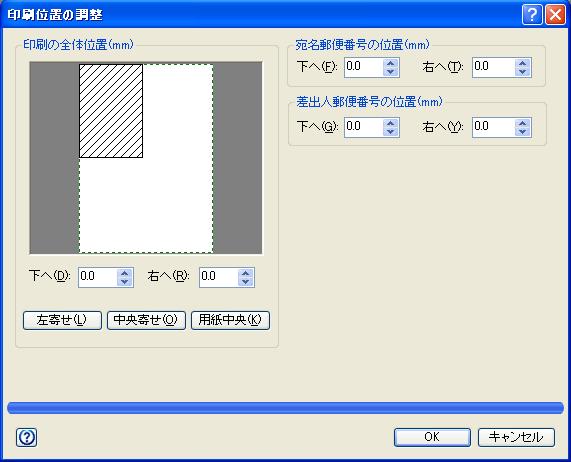Decrease 右へ(T) recipient postal code value

[523, 72]
